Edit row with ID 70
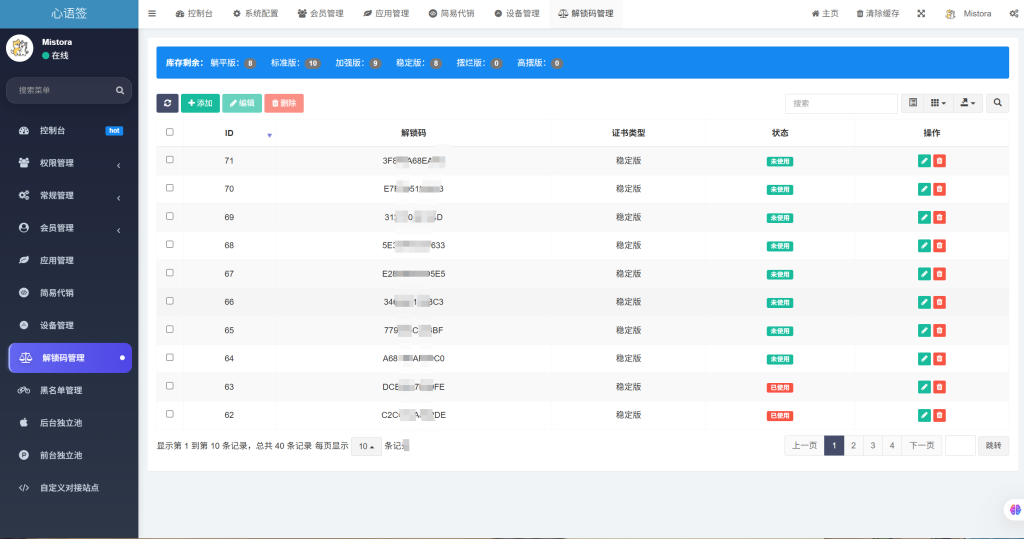 tap(924, 189)
